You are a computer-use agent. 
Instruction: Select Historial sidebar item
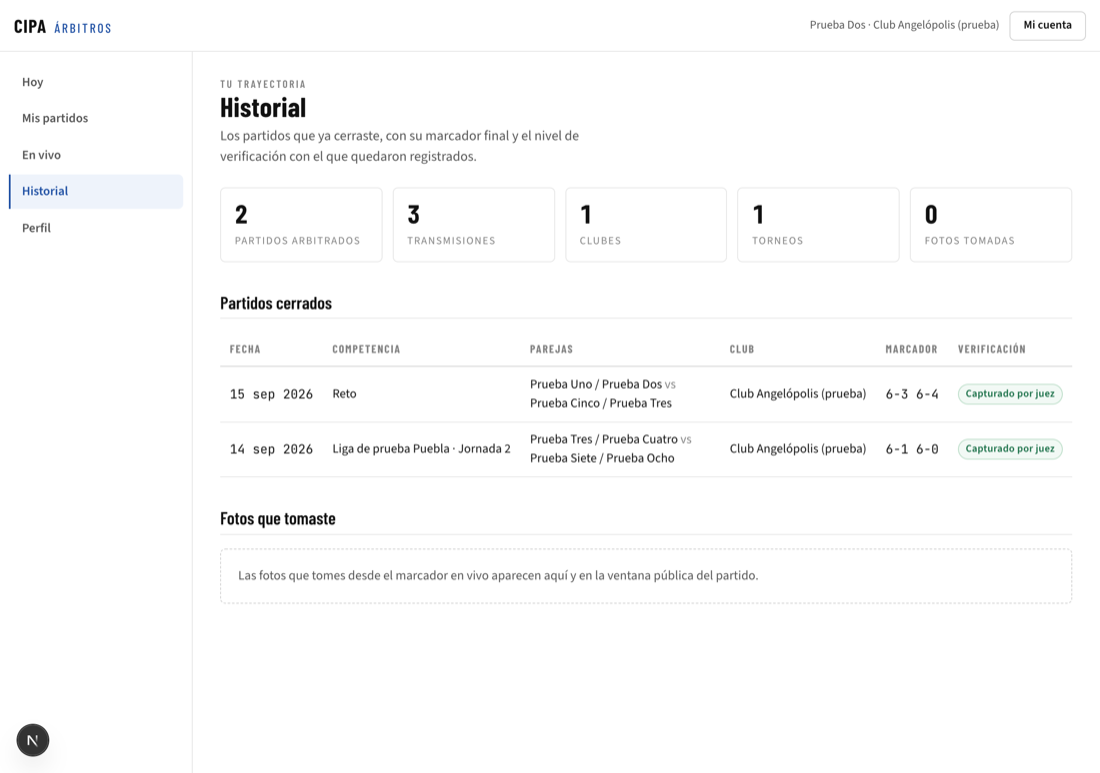95,191
